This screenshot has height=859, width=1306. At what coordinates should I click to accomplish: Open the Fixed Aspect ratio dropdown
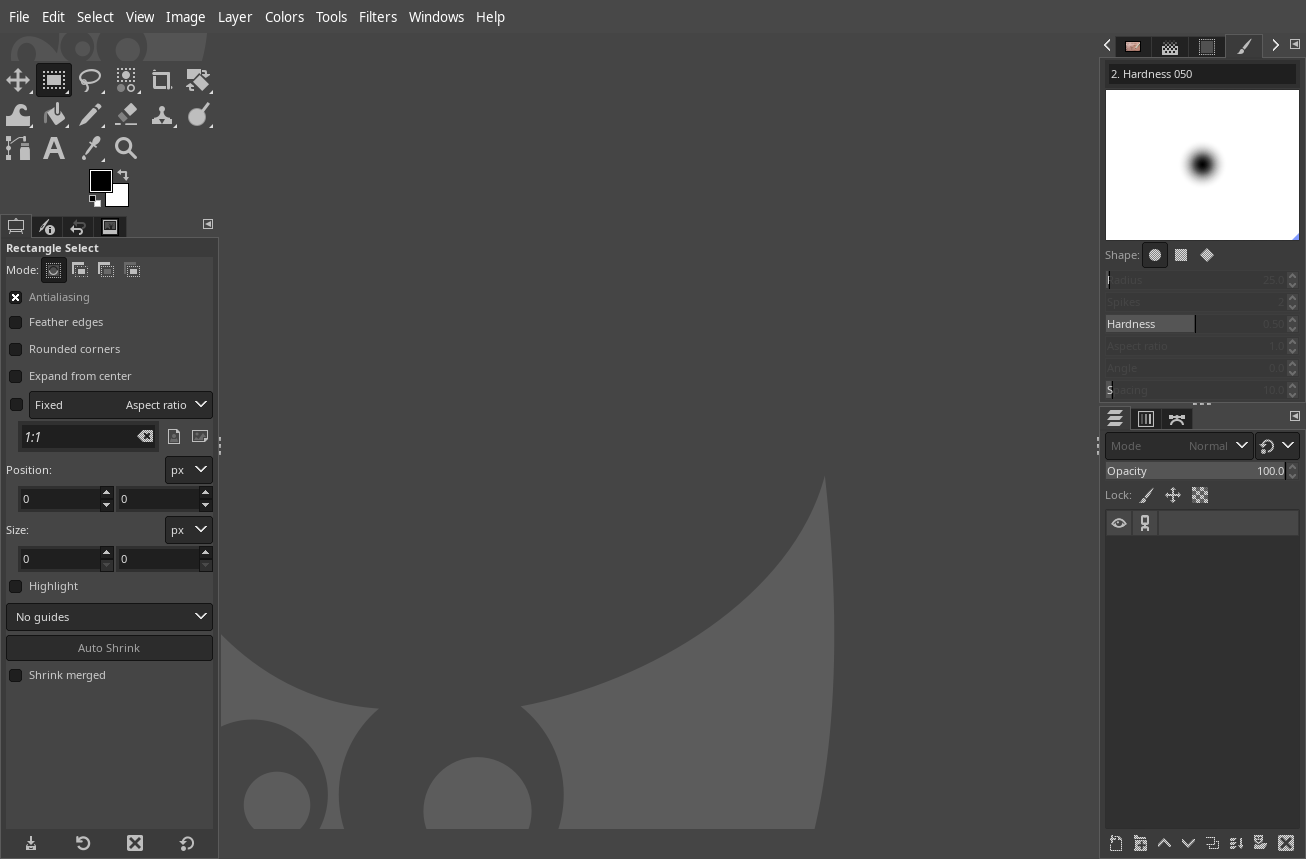click(120, 405)
